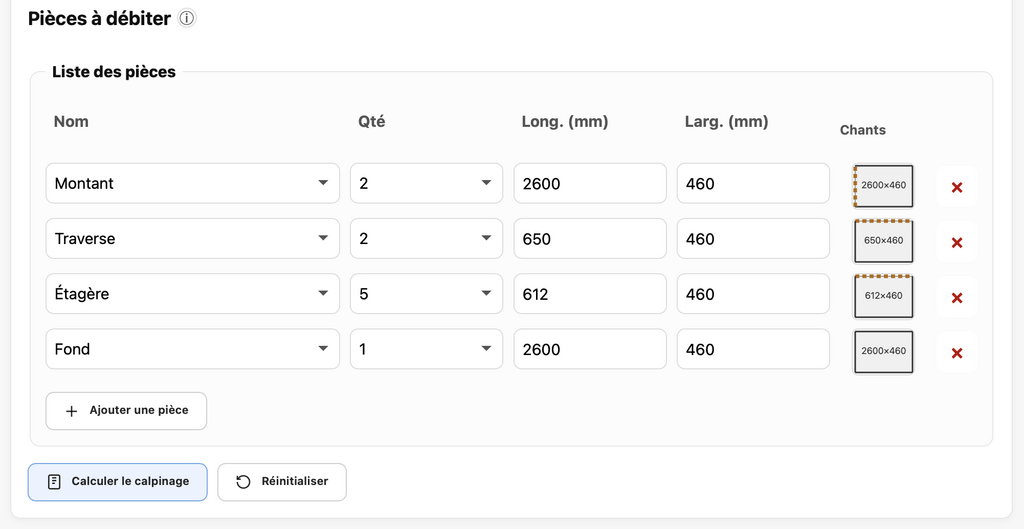1024x529 pixels.
Task: Select the Étagère 612×460 edge diagram
Action: 883,295
